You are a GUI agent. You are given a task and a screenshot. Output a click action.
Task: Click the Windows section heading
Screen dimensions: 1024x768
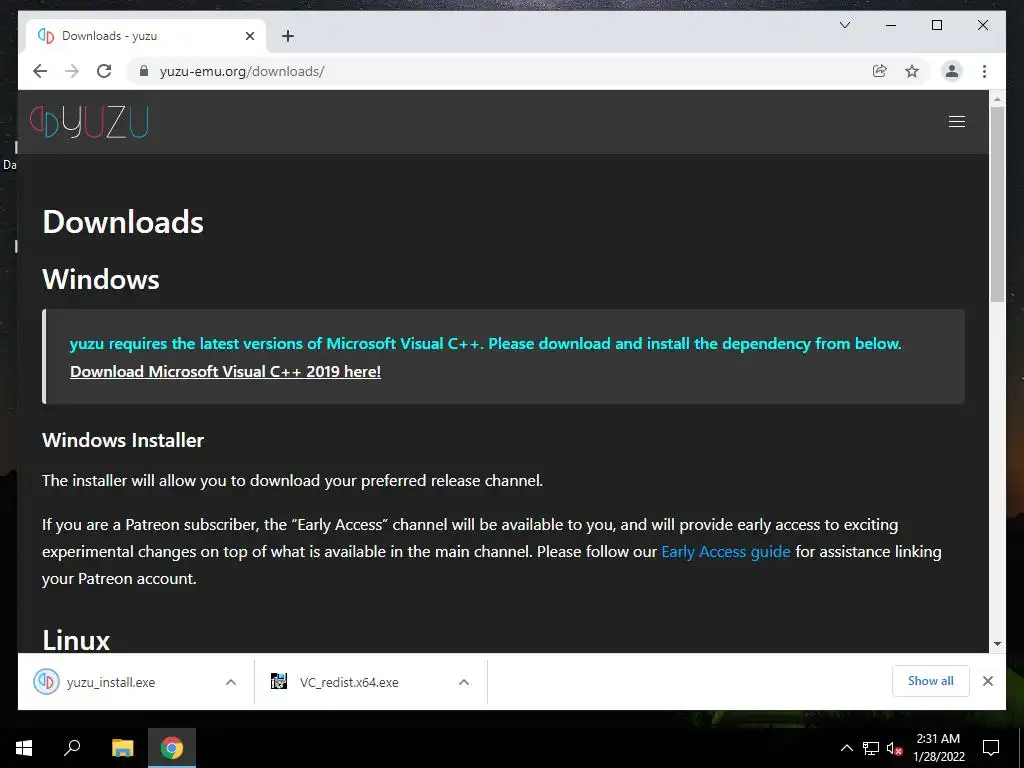pos(101,280)
